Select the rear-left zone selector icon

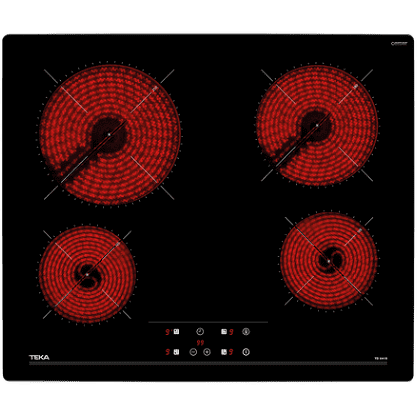(x=176, y=332)
